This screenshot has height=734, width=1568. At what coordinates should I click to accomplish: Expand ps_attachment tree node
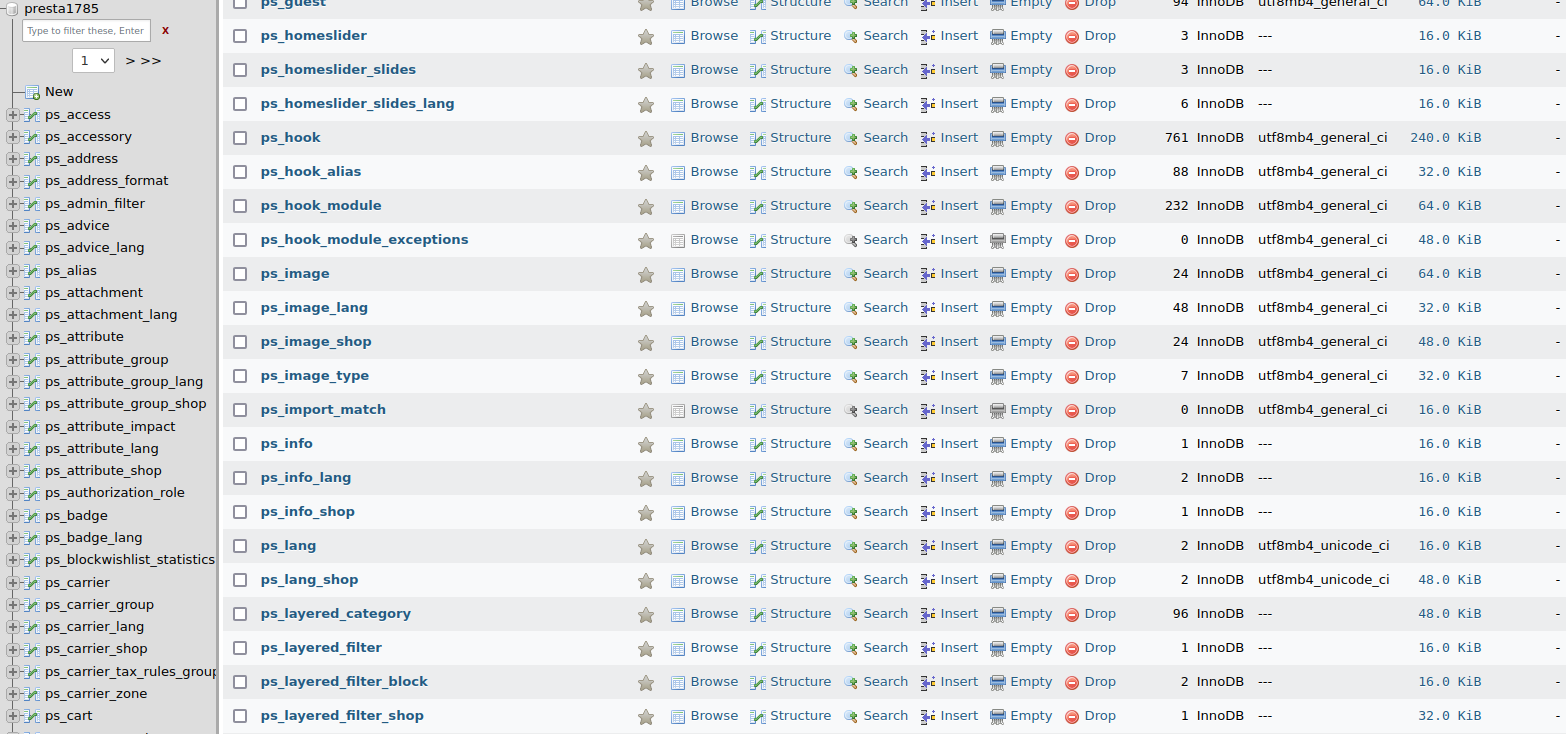[x=13, y=293]
